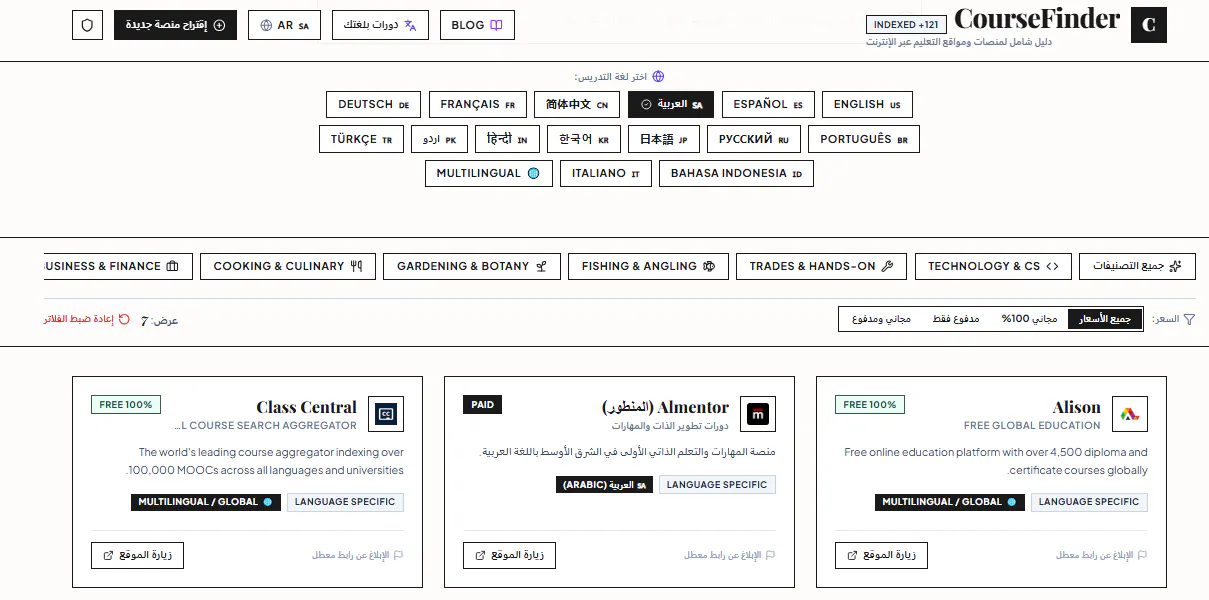The width and height of the screenshot is (1209, 600).
Task: Click Alison card title
Action: click(1077, 407)
